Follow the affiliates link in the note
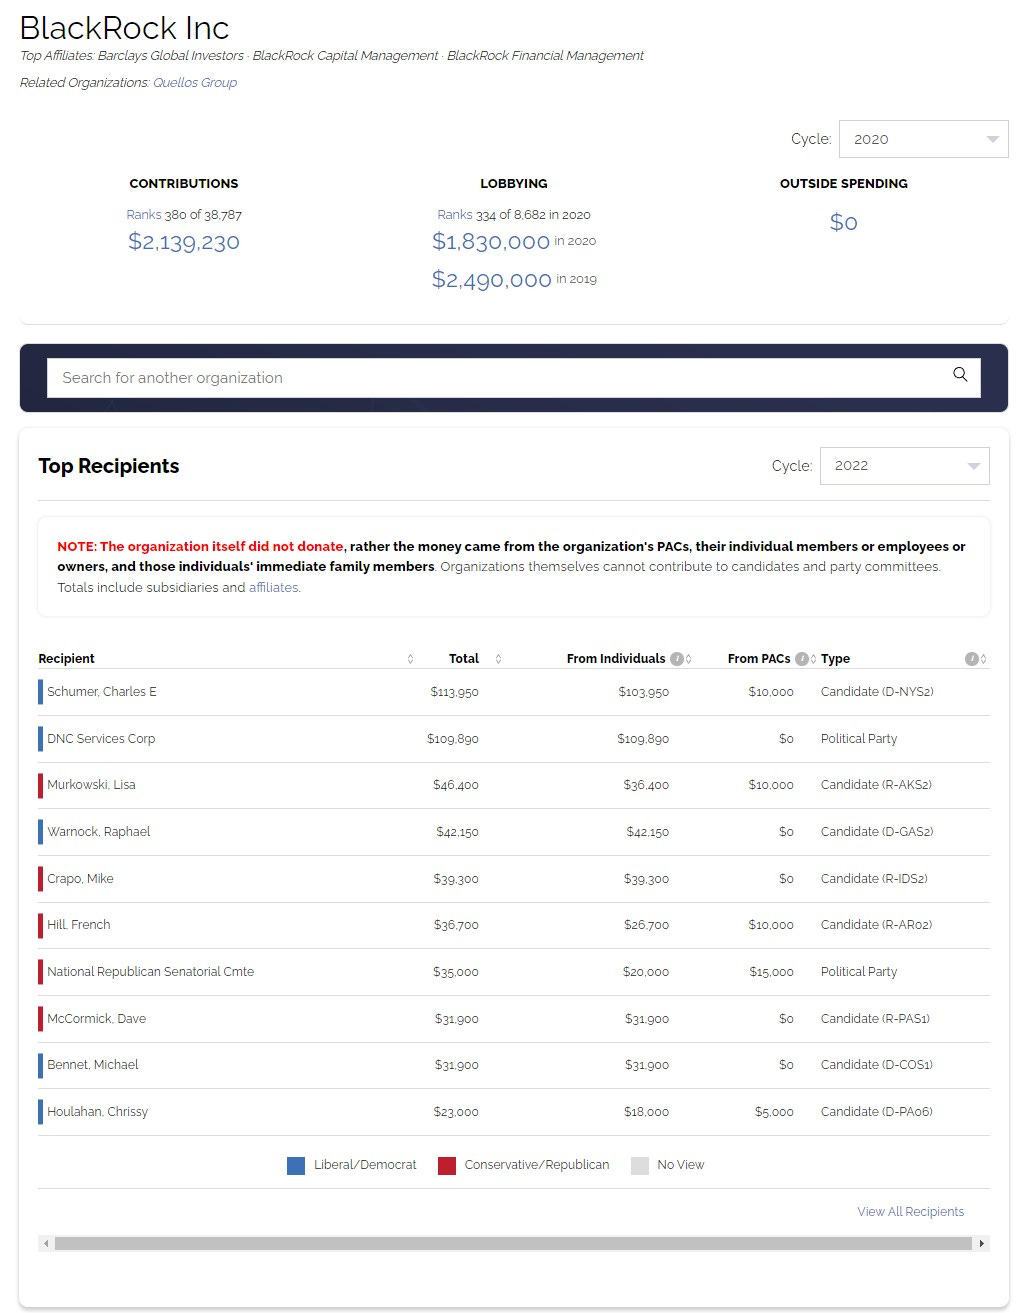This screenshot has height=1313, width=1027. click(x=273, y=588)
